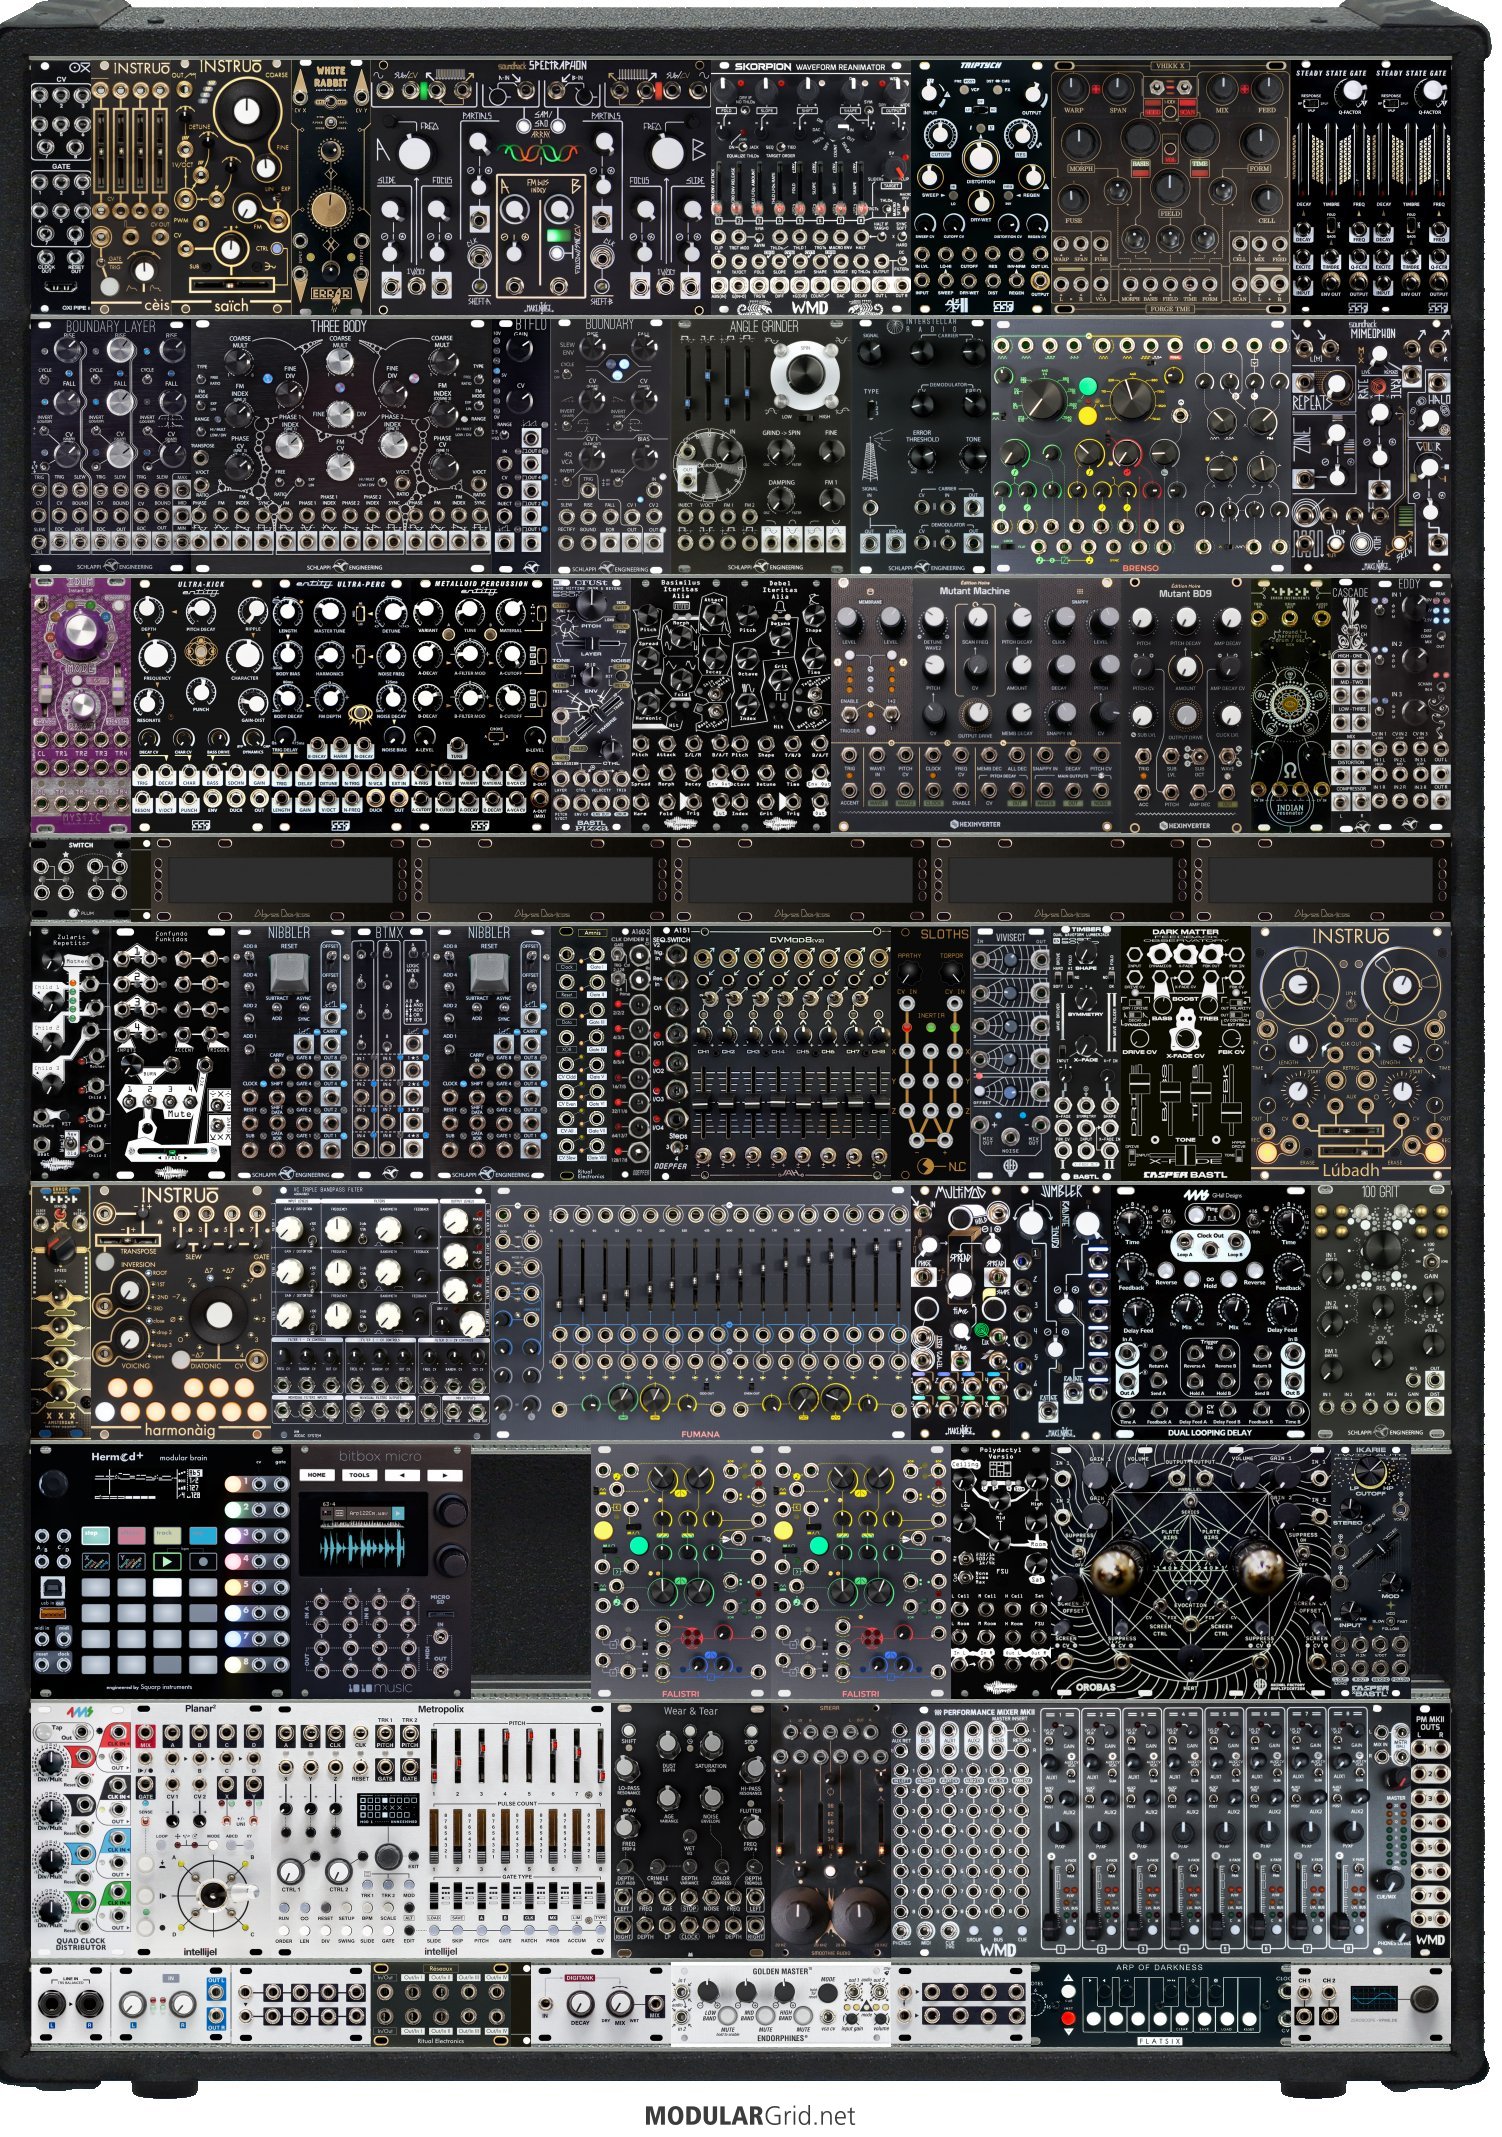Select the CVMod8 module
Image resolution: width=1502 pixels, height=2137 pixels.
[x=791, y=1053]
